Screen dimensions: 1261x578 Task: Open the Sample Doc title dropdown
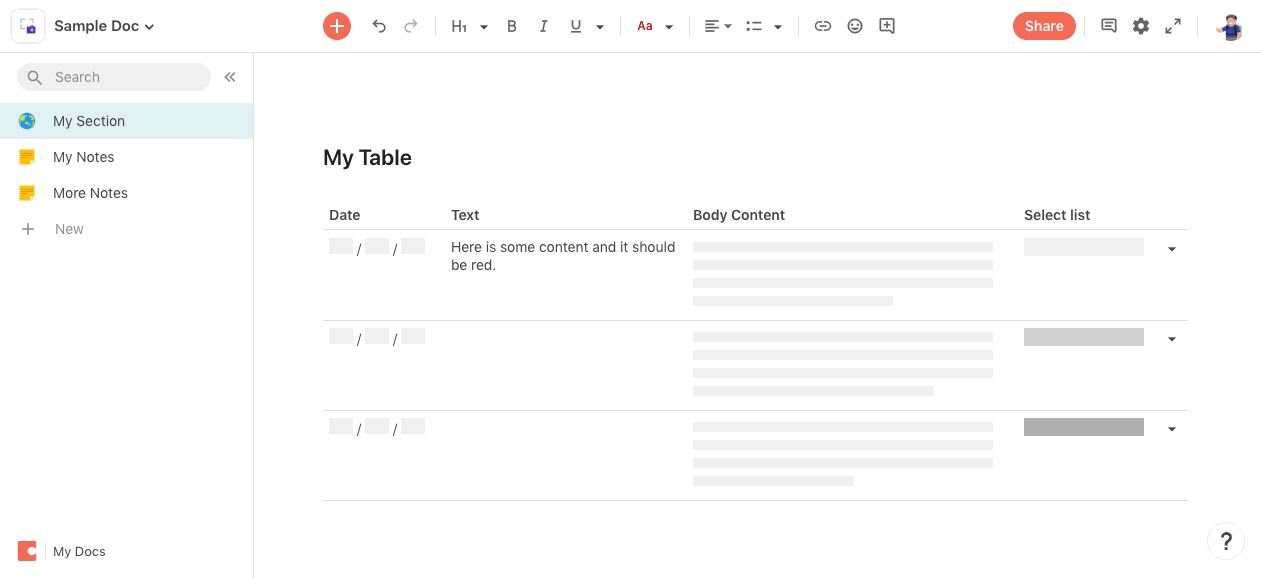104,26
